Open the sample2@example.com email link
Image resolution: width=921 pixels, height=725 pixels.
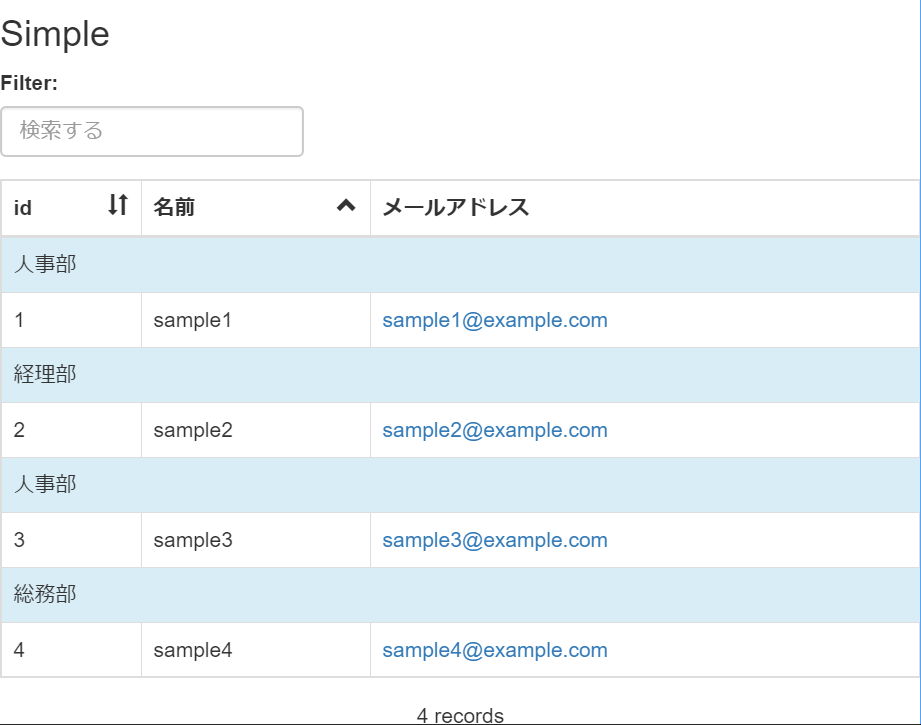point(495,430)
